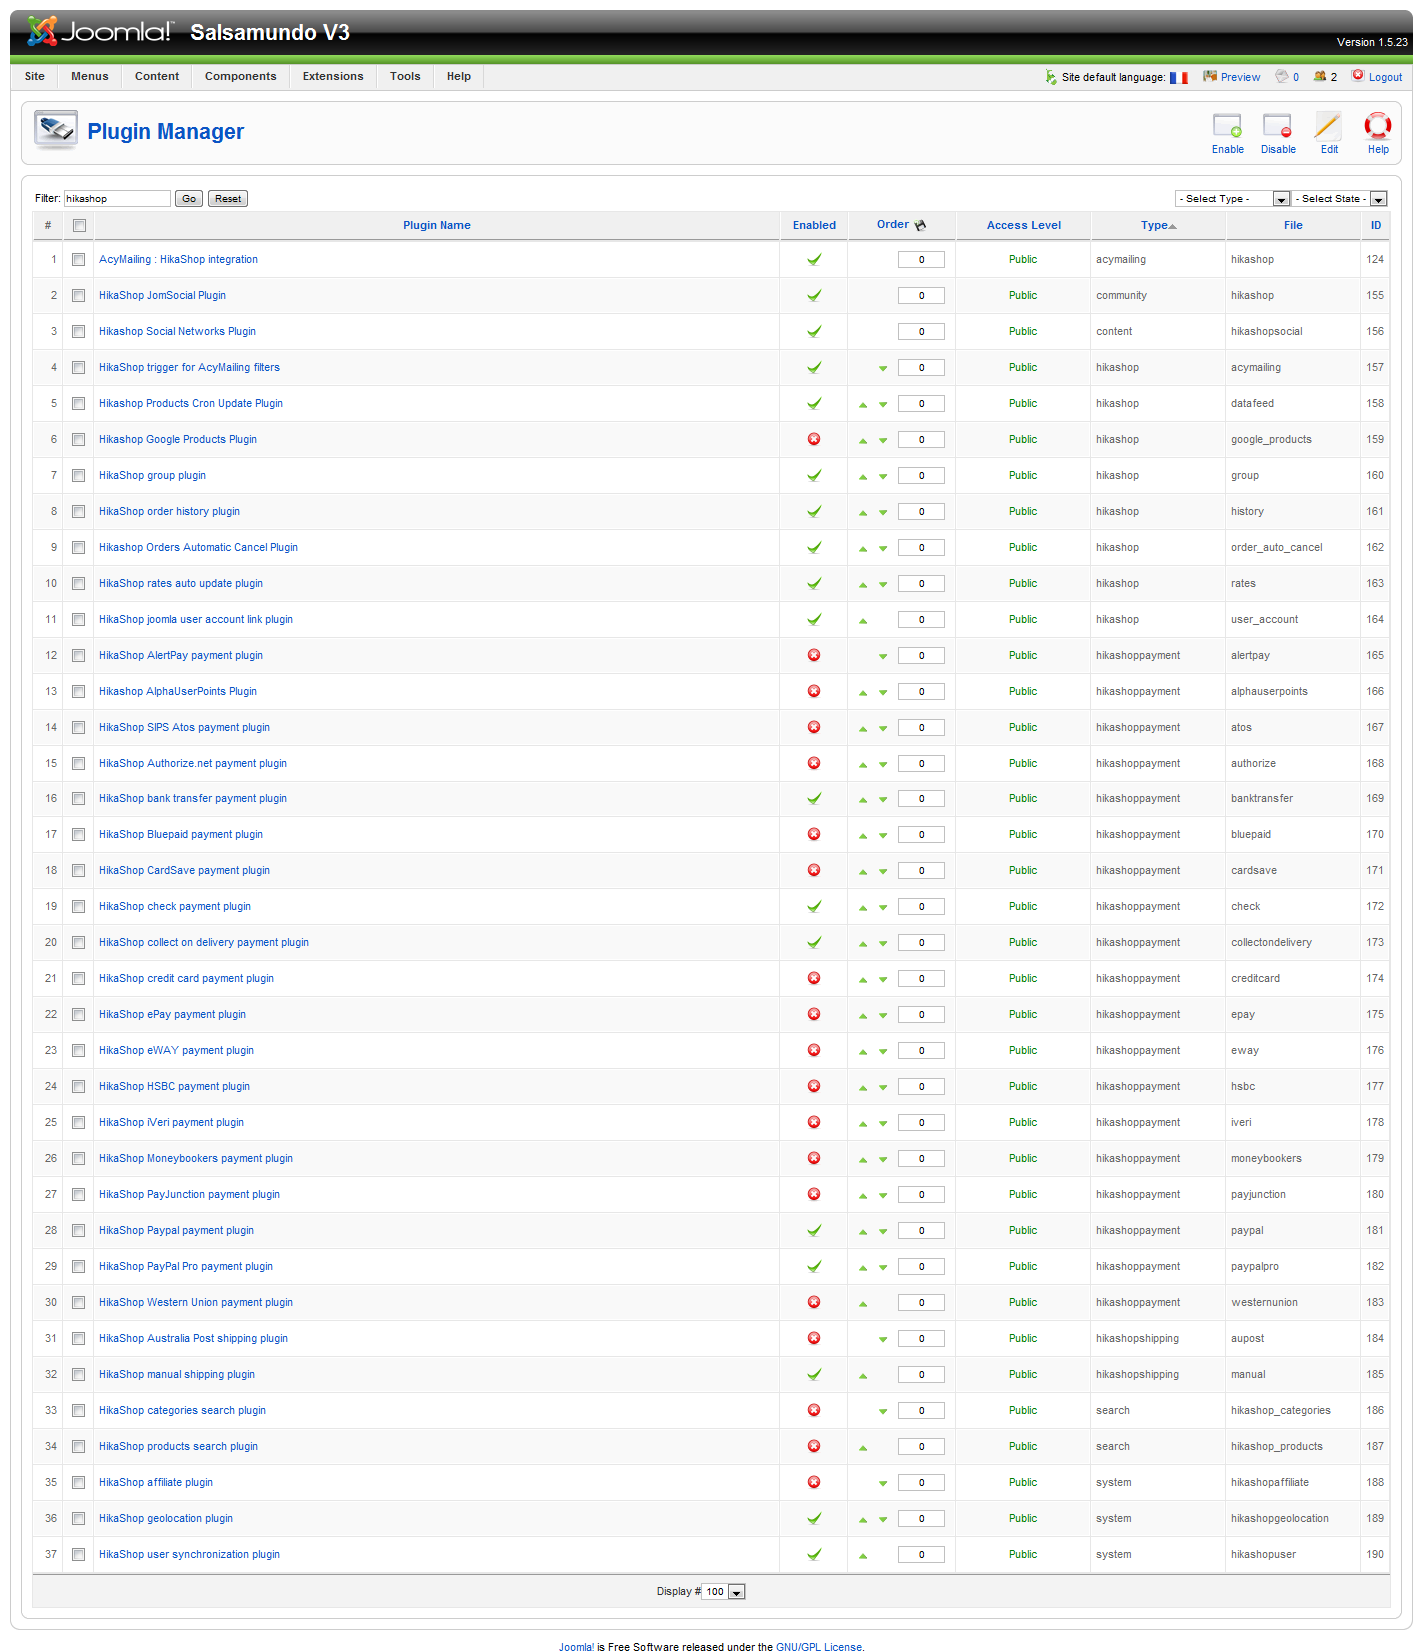The height and width of the screenshot is (1652, 1417).
Task: Open the Components menu
Action: pos(241,76)
